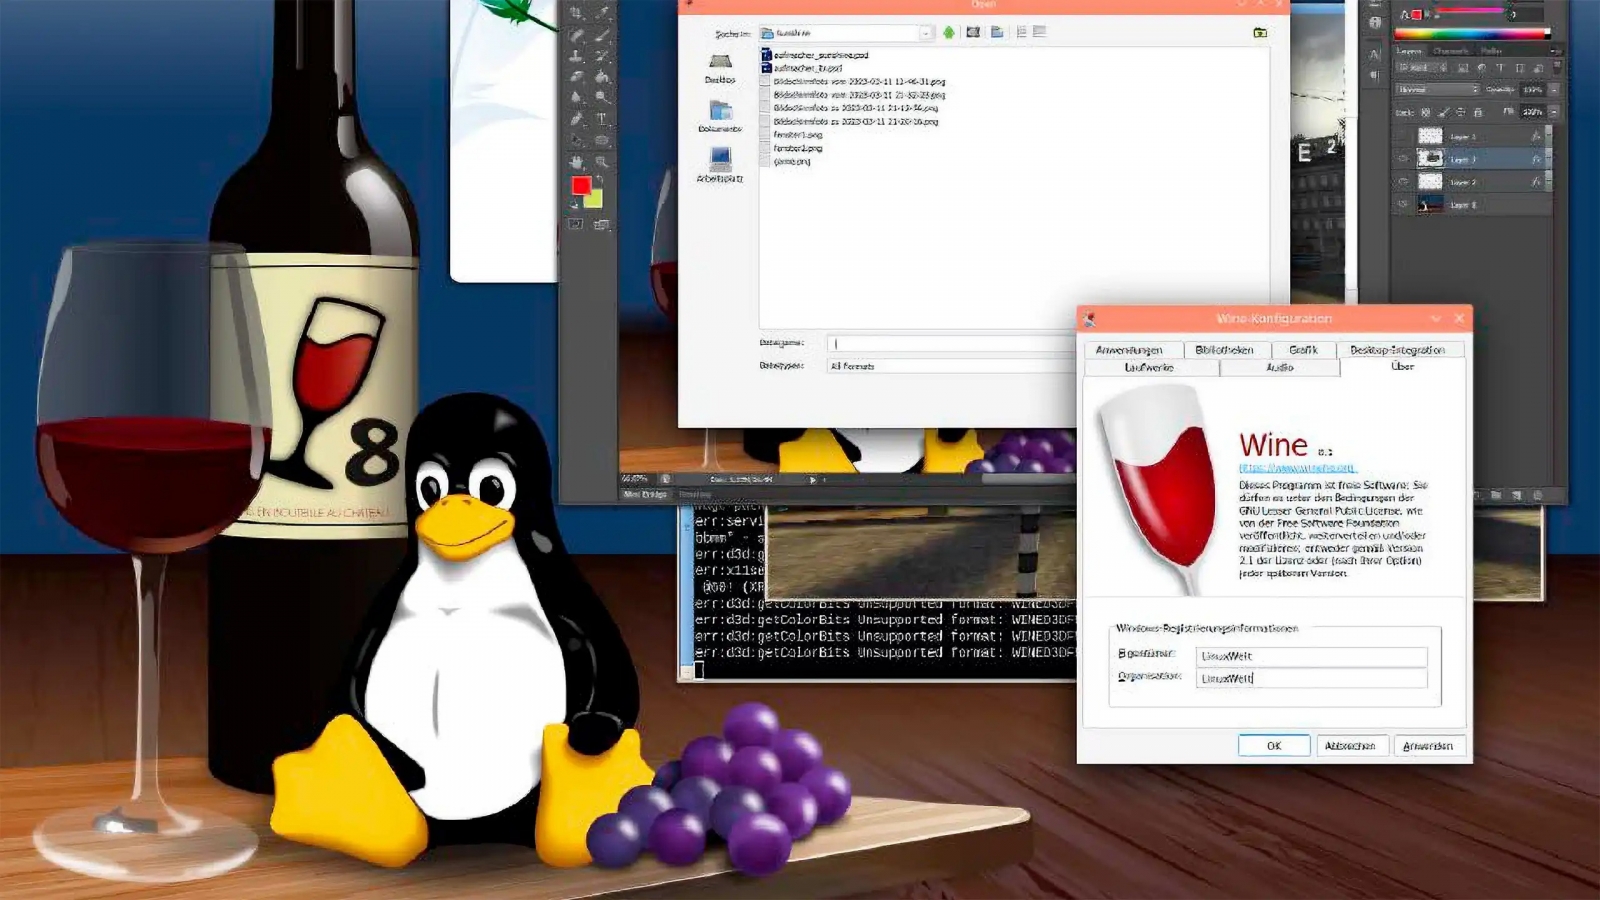Select the Arbeitsplatz computer icon
Image resolution: width=1600 pixels, height=900 pixels.
(x=720, y=164)
